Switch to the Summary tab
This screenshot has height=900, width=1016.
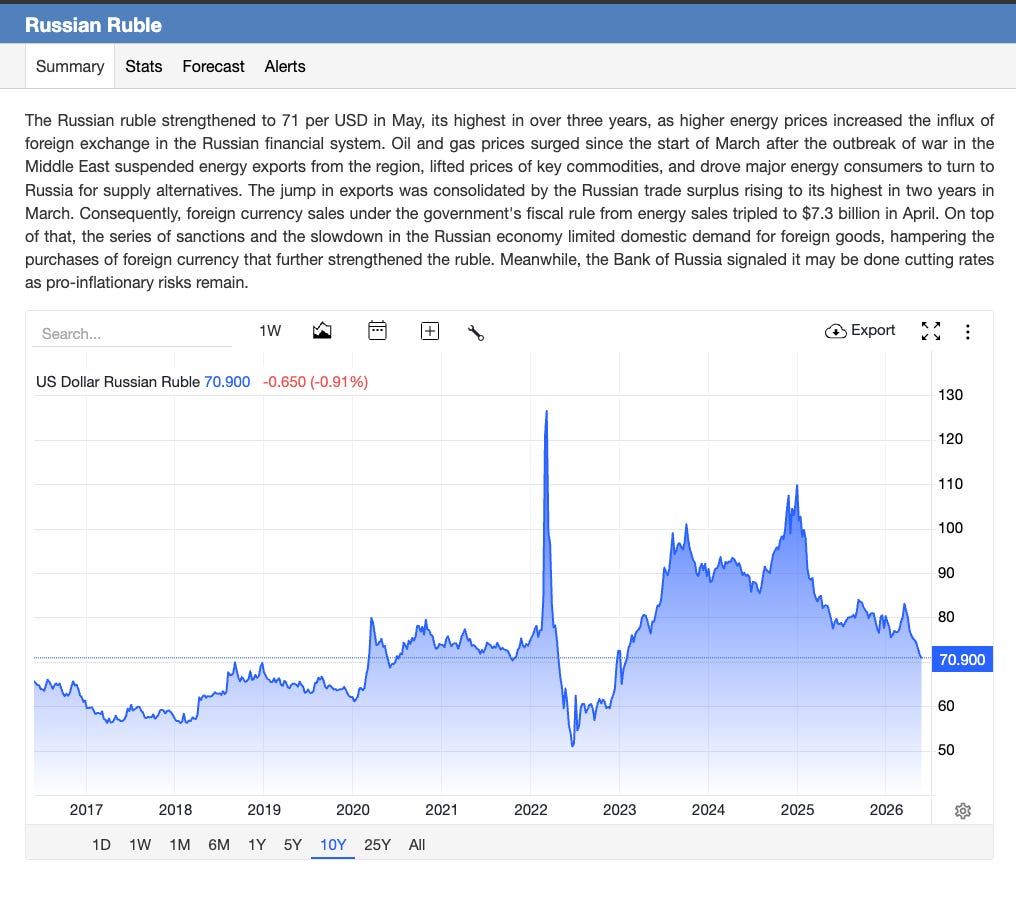click(70, 66)
